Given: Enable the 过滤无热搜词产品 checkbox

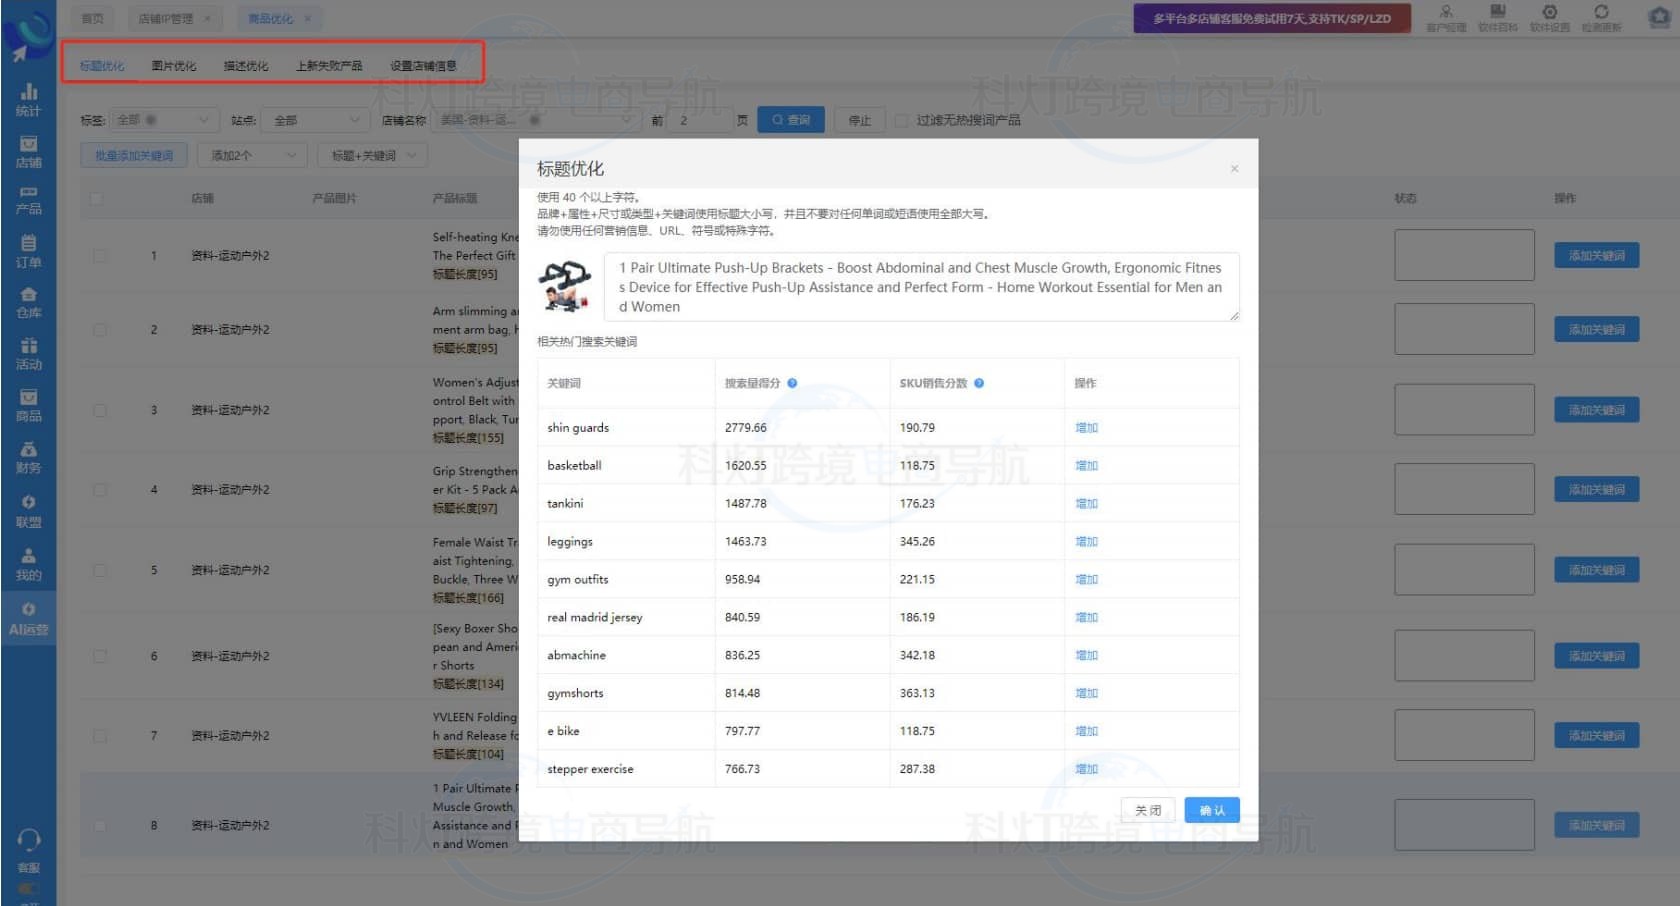Looking at the screenshot, I should coord(901,121).
